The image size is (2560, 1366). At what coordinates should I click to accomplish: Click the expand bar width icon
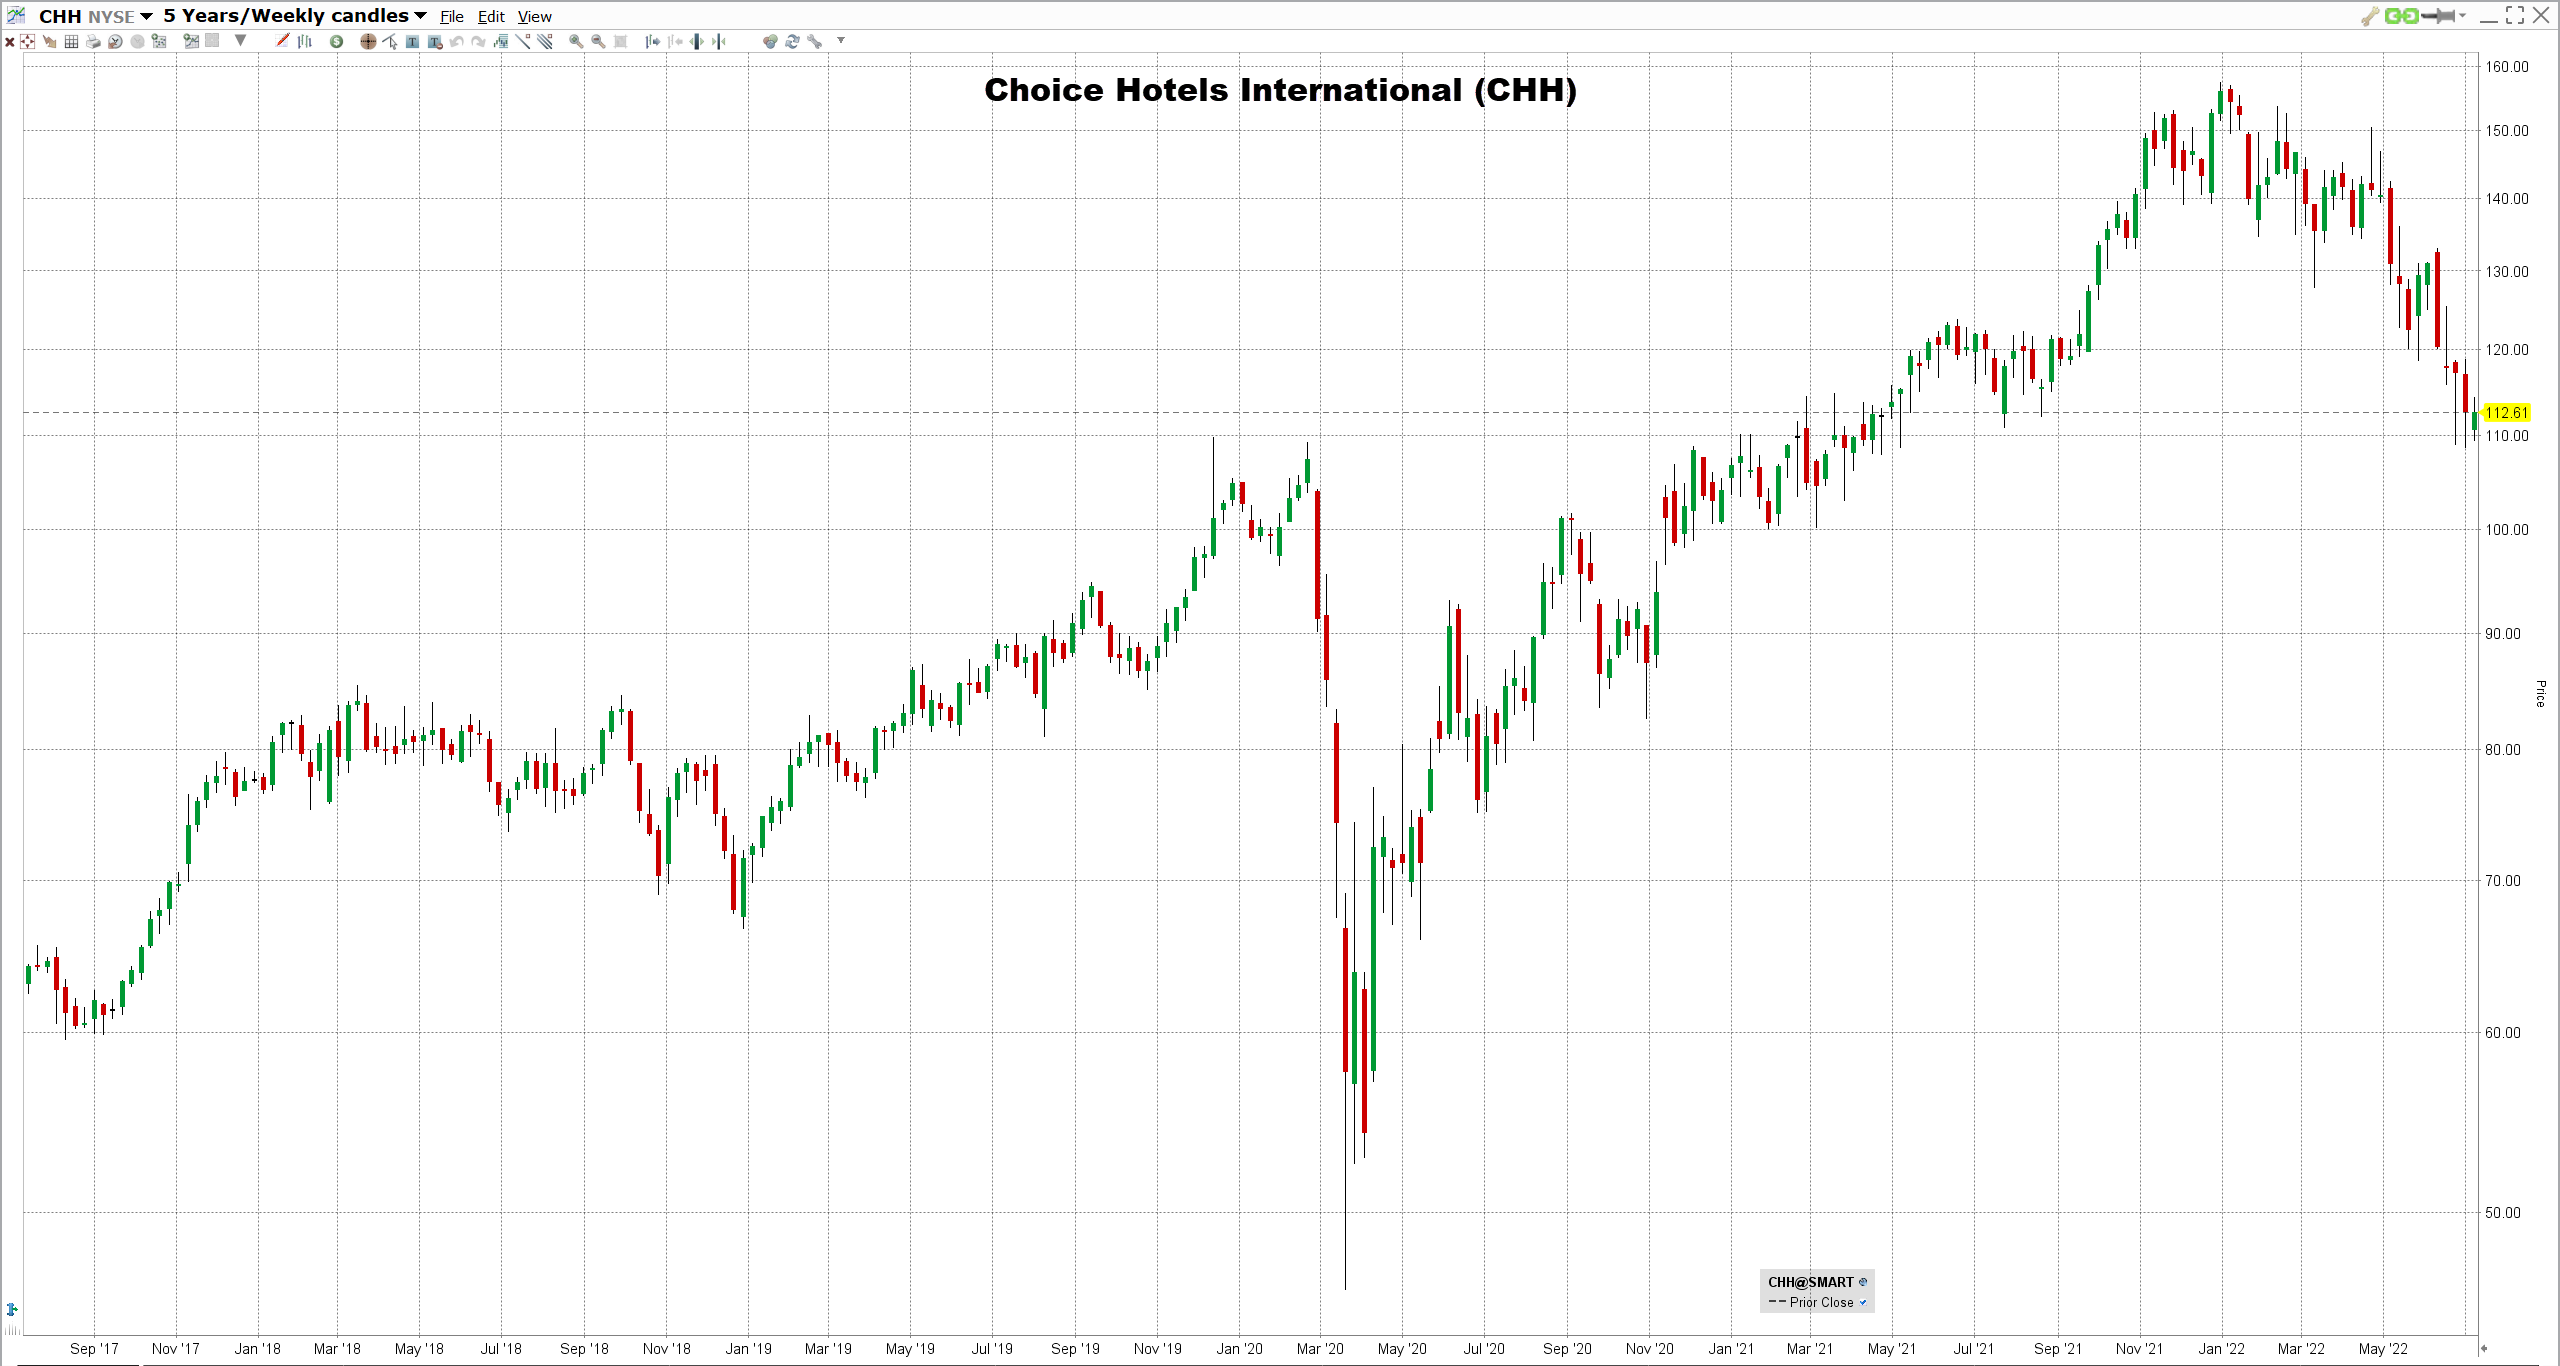point(697,42)
